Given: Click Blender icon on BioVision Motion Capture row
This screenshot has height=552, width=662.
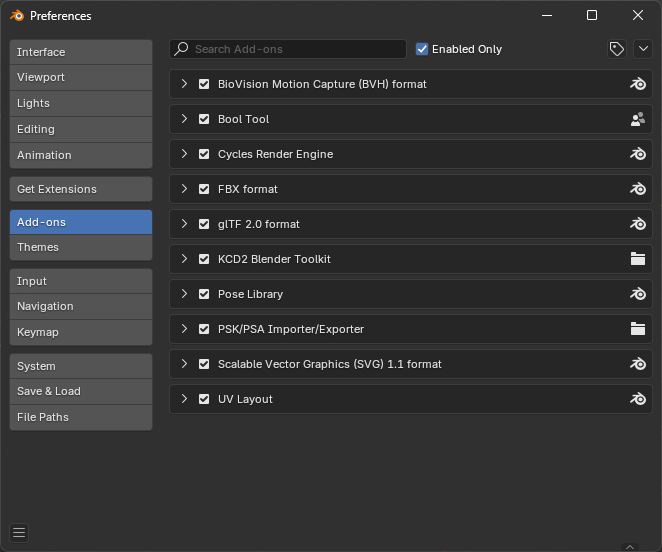Looking at the screenshot, I should pyautogui.click(x=638, y=84).
